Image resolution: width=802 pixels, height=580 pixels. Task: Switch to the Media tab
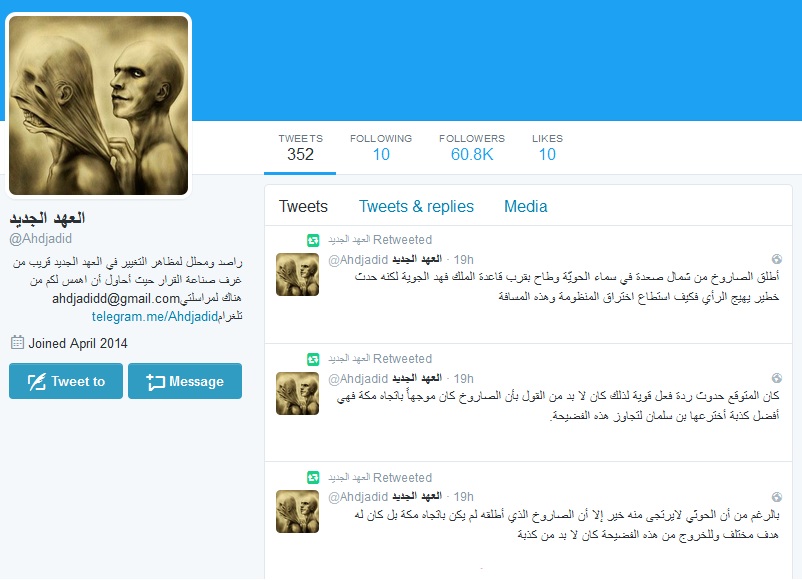coord(525,206)
